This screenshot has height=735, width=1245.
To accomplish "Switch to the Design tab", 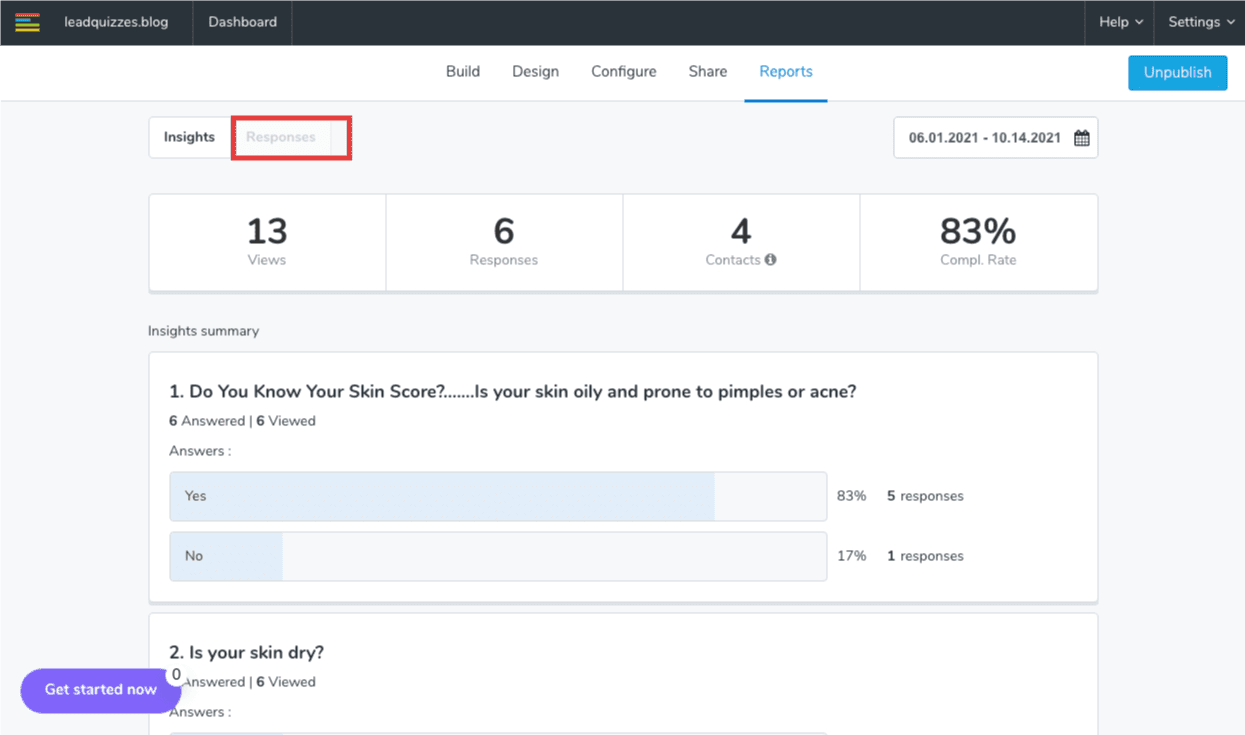I will 535,72.
